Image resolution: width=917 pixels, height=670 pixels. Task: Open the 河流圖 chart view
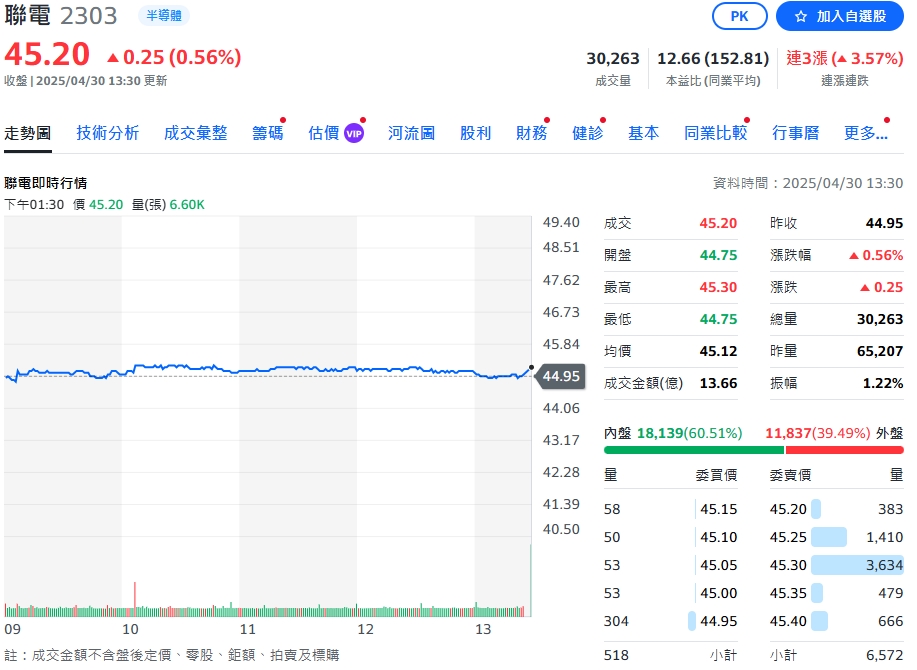tap(411, 132)
